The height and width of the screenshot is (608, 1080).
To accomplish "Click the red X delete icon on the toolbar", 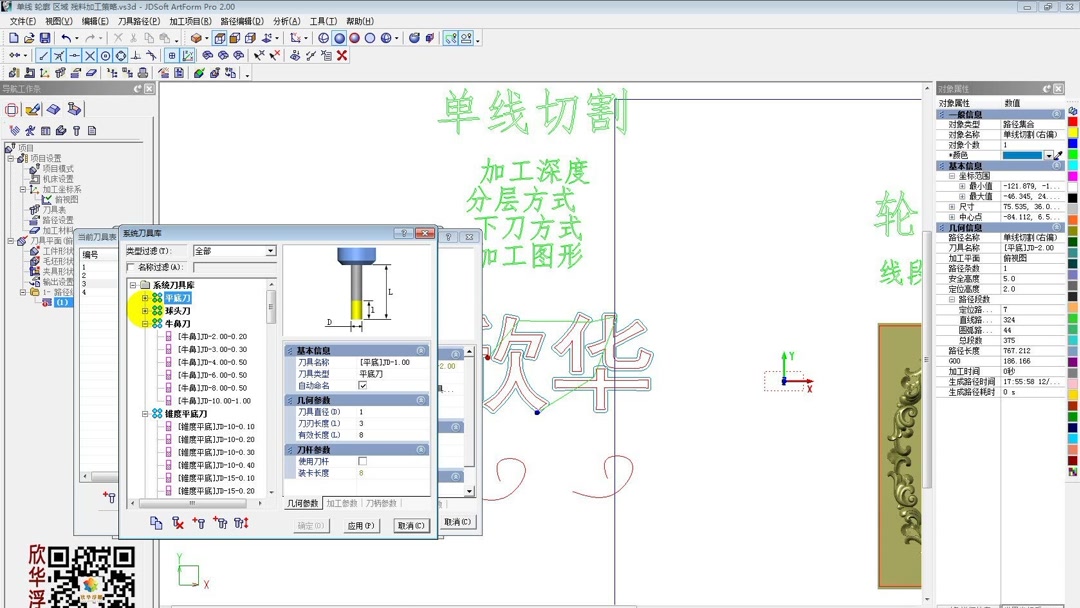I will (343, 56).
